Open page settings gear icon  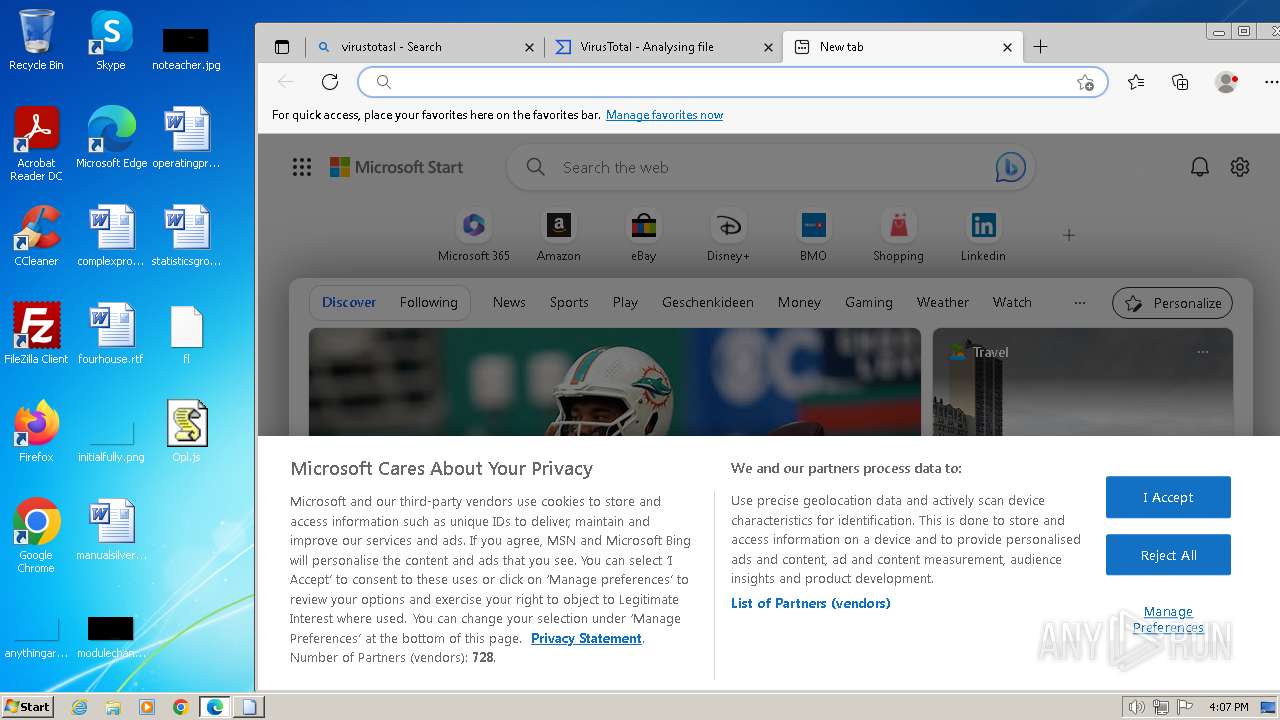coord(1240,167)
